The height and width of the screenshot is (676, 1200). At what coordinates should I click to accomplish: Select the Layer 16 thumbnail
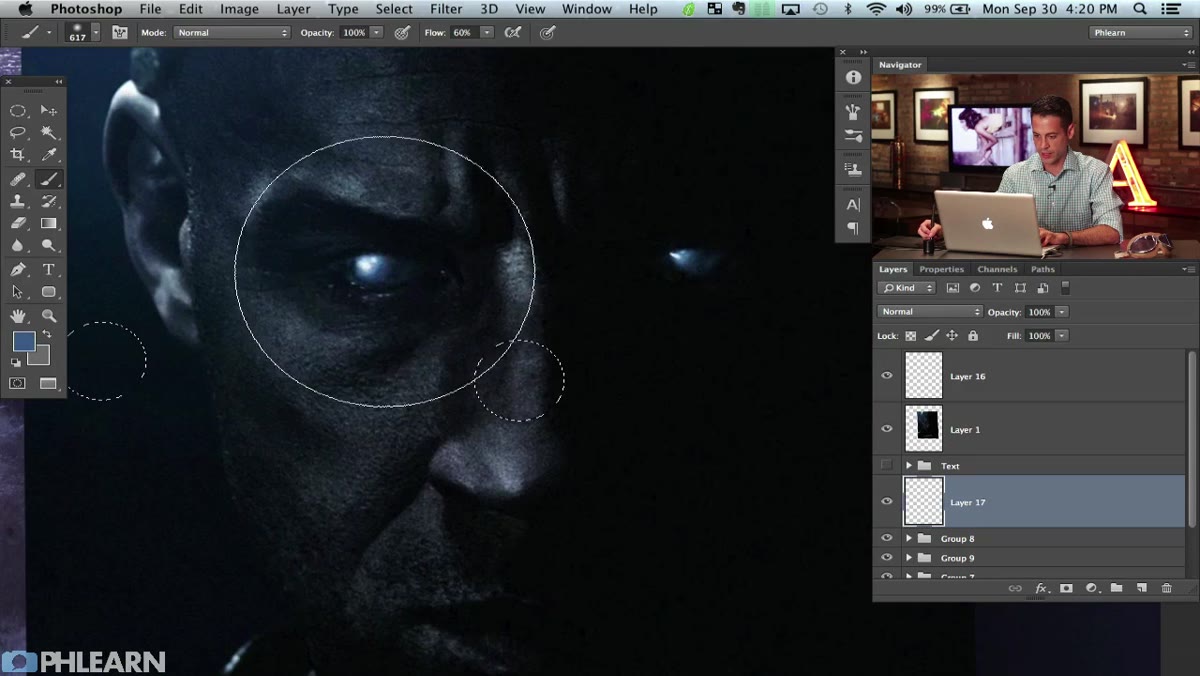(x=924, y=376)
